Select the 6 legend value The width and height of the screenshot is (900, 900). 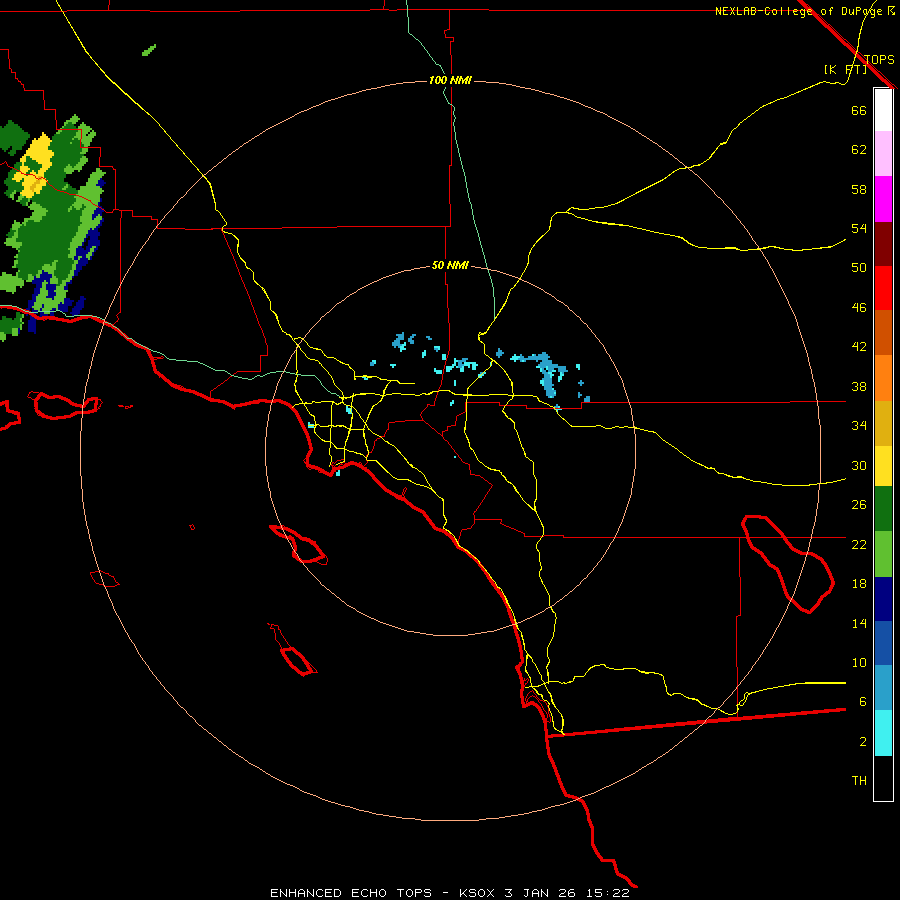coord(862,702)
